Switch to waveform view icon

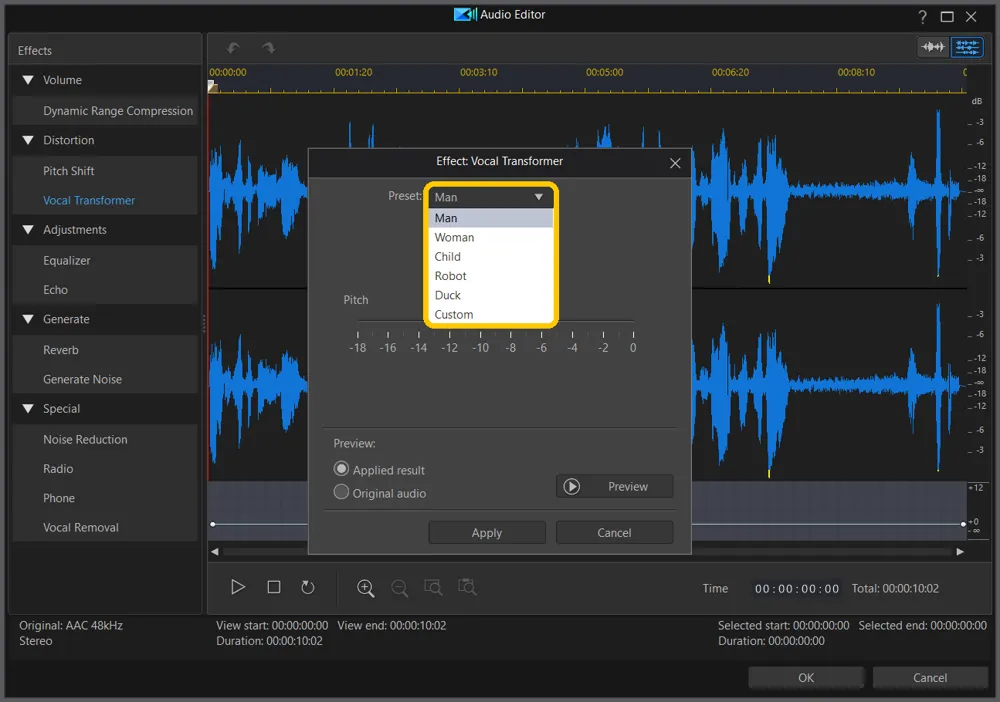(x=932, y=47)
